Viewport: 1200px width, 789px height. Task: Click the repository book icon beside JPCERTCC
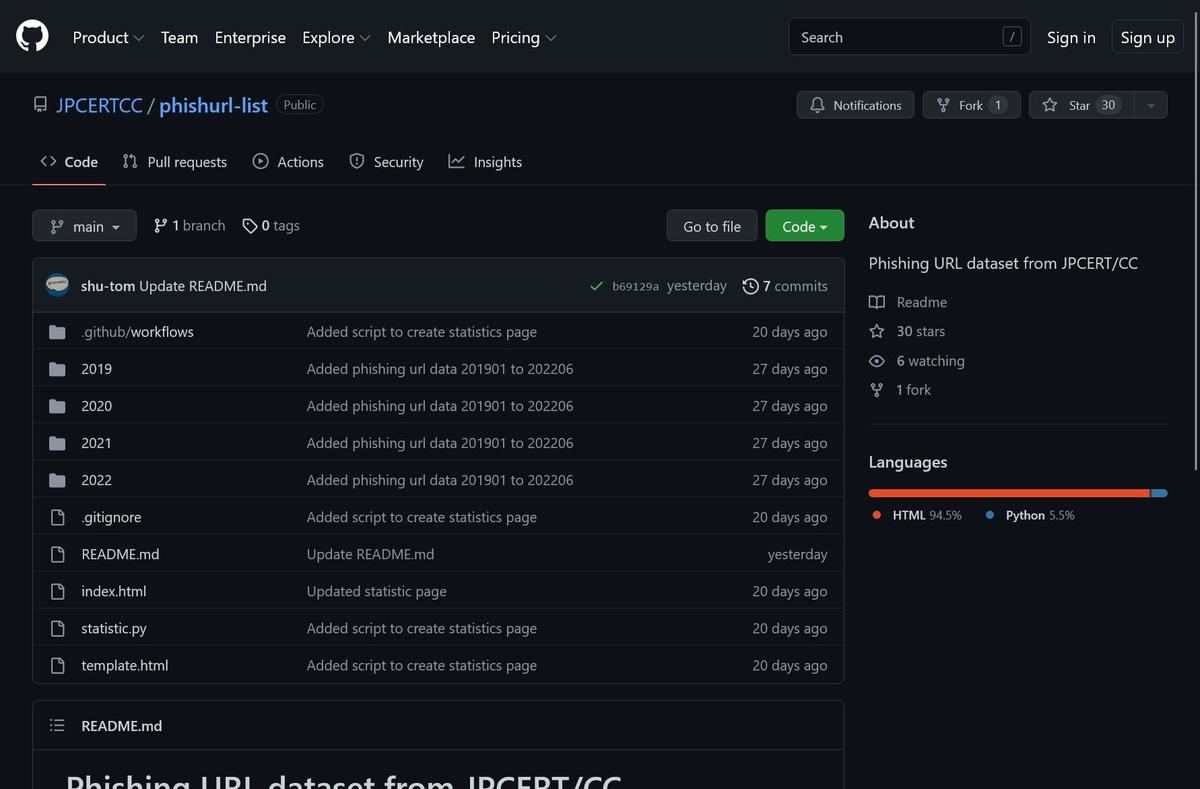click(x=40, y=105)
